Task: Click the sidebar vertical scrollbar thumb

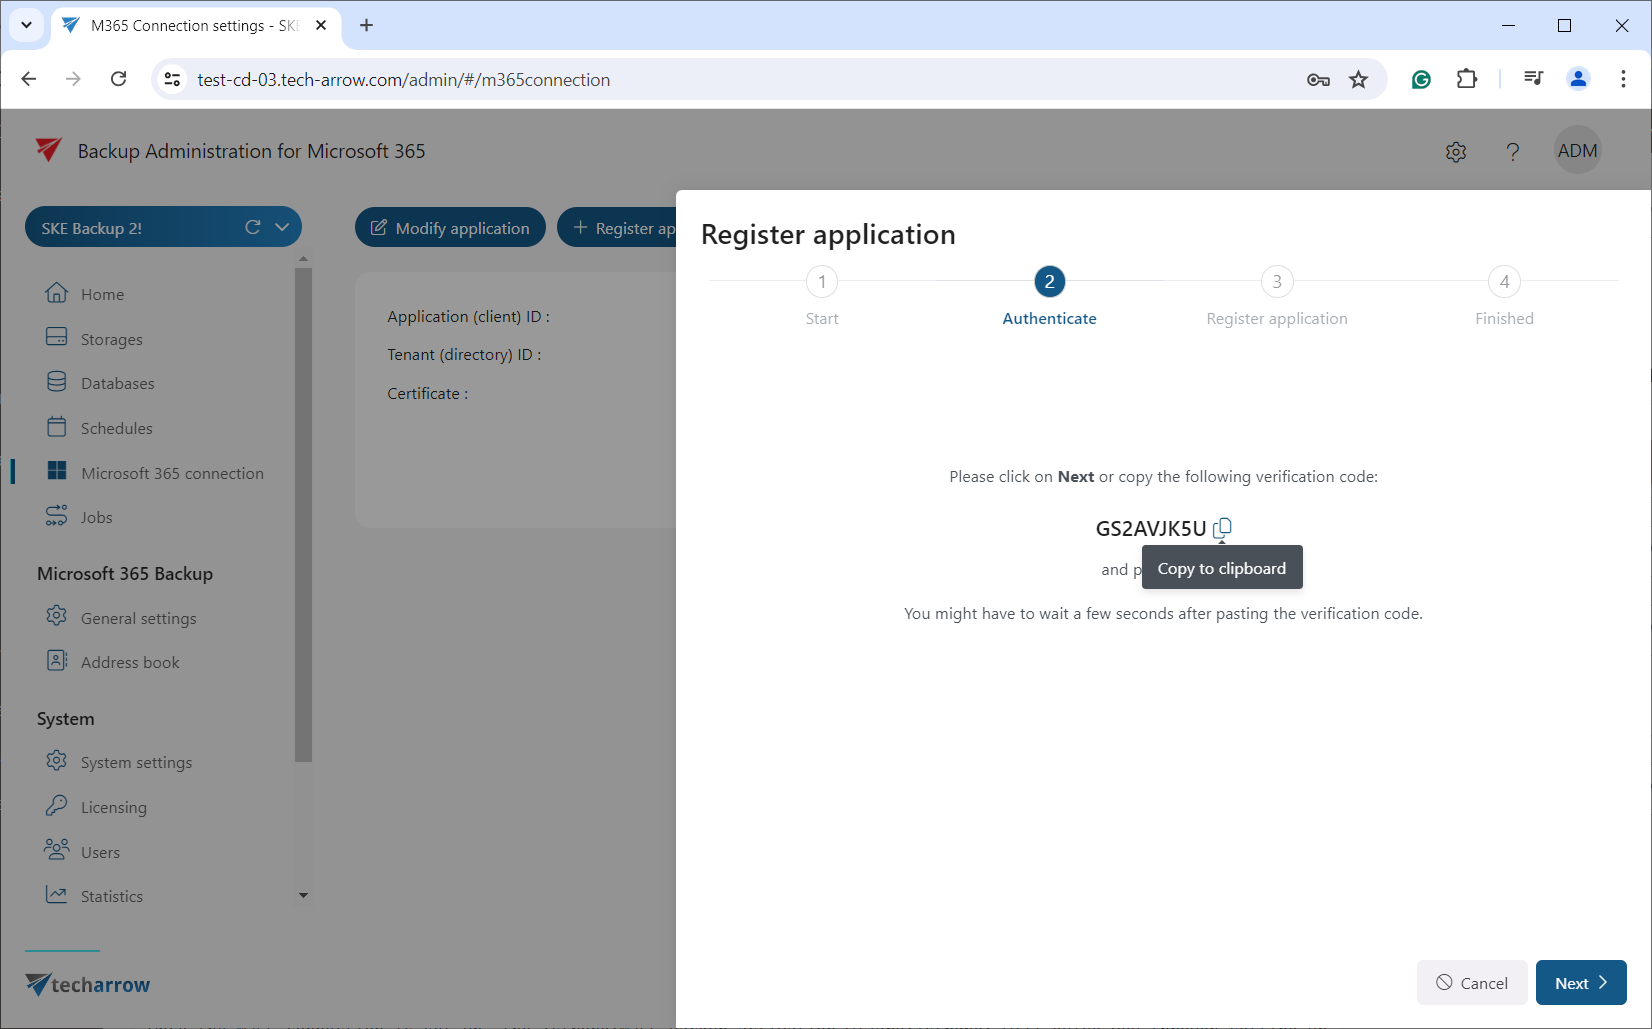Action: (303, 514)
